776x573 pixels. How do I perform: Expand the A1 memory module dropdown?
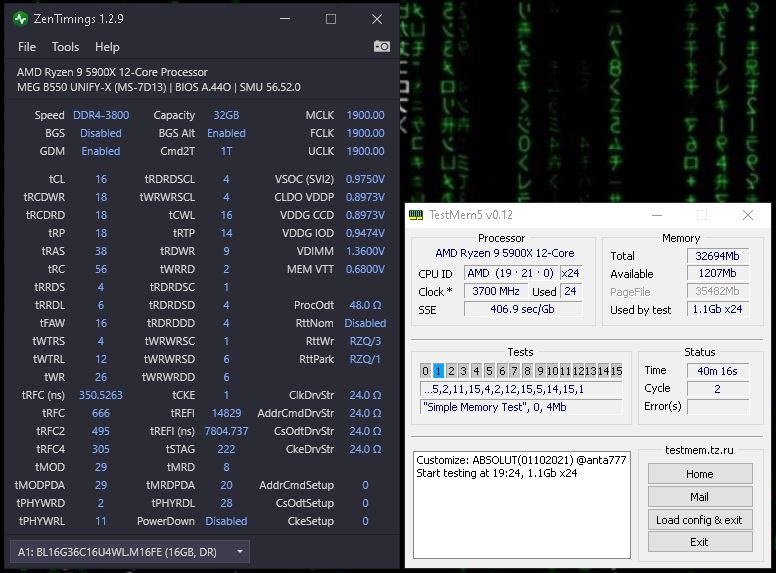pos(130,552)
